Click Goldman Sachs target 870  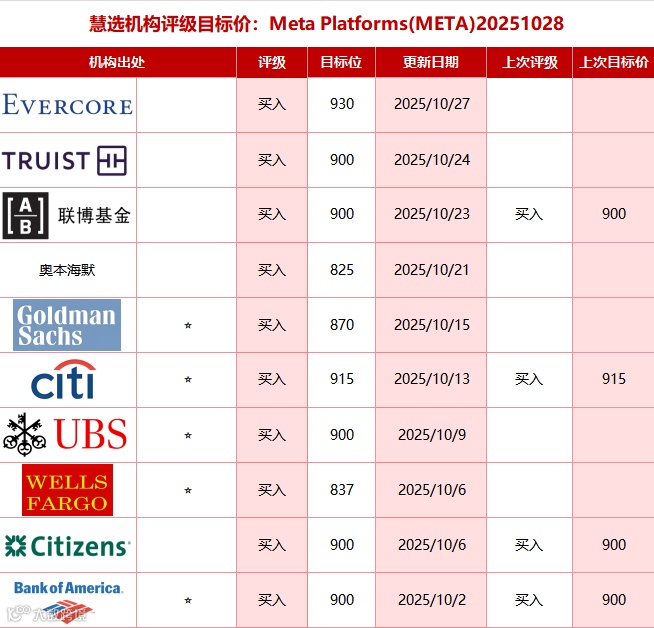click(342, 325)
